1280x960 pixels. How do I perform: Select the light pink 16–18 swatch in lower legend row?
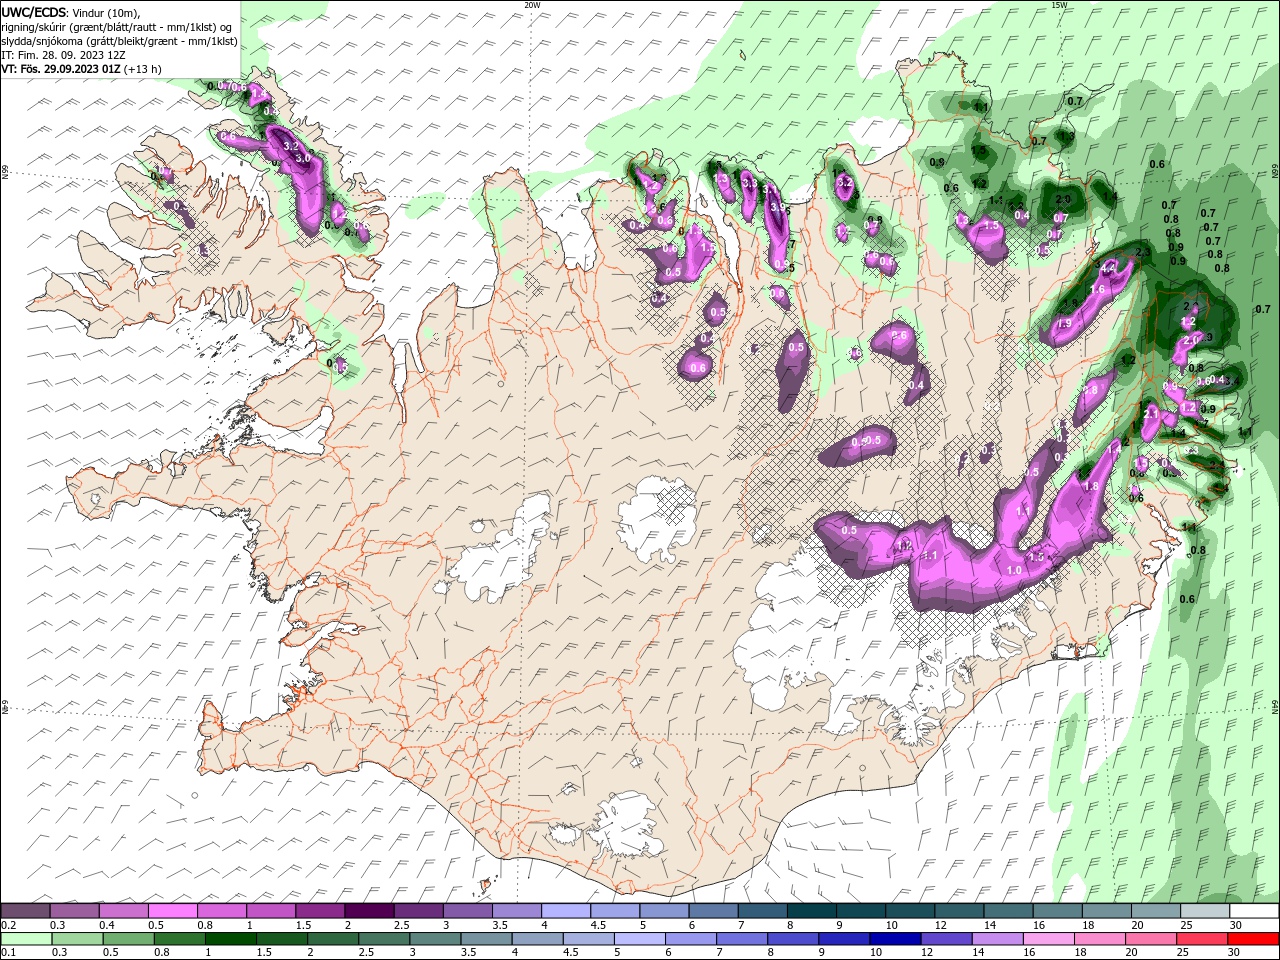coord(1049,938)
